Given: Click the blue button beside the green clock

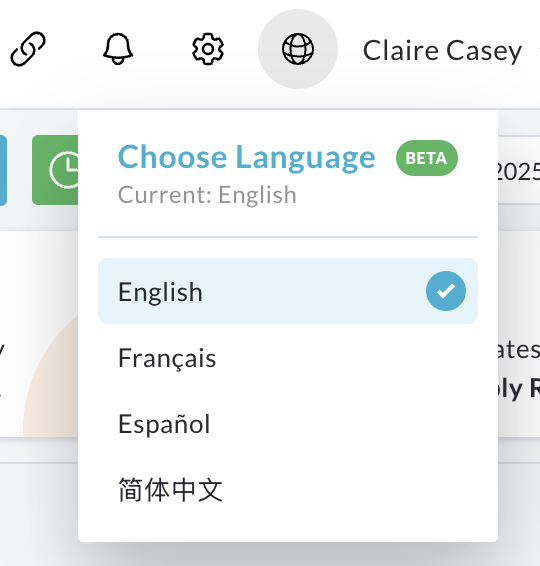Looking at the screenshot, I should (3, 170).
